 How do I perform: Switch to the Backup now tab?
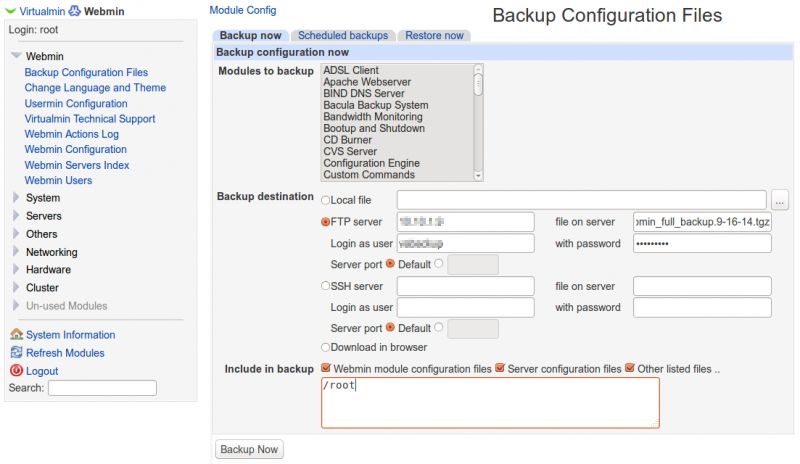251,35
